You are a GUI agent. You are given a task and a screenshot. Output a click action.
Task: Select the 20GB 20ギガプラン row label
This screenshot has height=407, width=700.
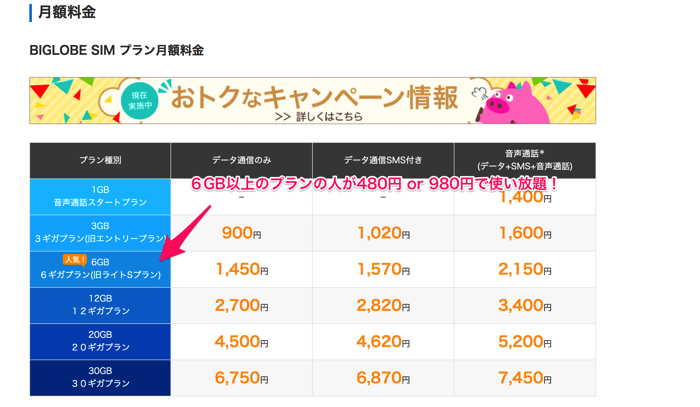pyautogui.click(x=100, y=341)
